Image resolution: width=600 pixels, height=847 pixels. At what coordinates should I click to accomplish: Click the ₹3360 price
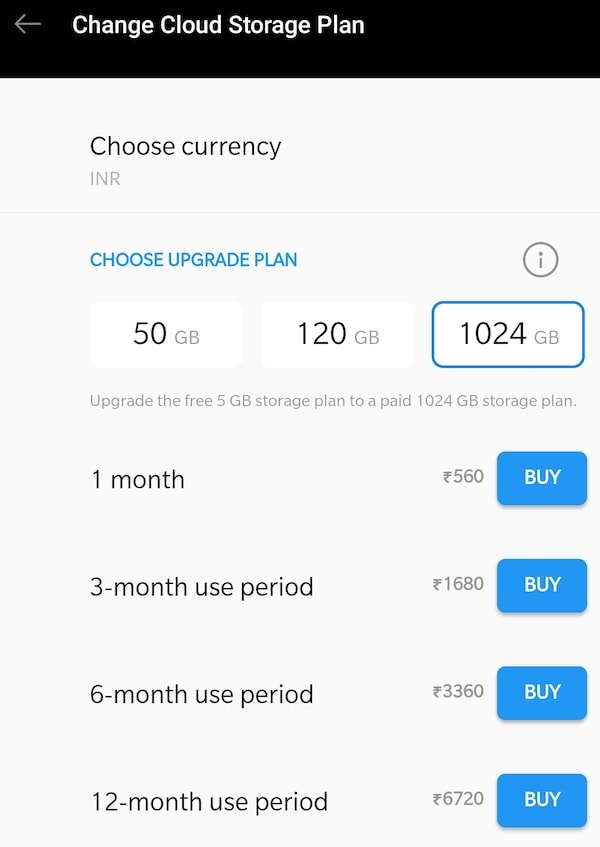pos(458,691)
